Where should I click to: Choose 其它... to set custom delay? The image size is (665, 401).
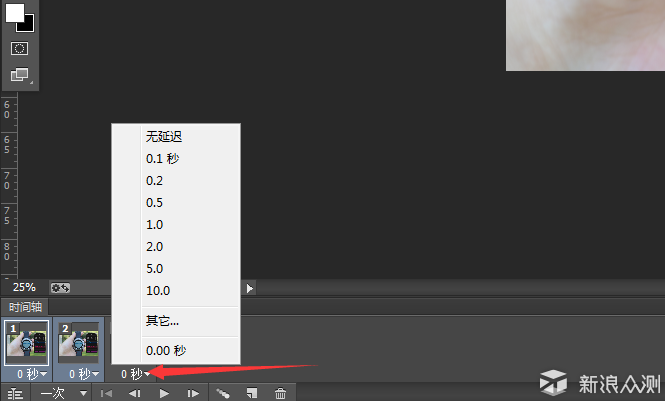tap(162, 320)
